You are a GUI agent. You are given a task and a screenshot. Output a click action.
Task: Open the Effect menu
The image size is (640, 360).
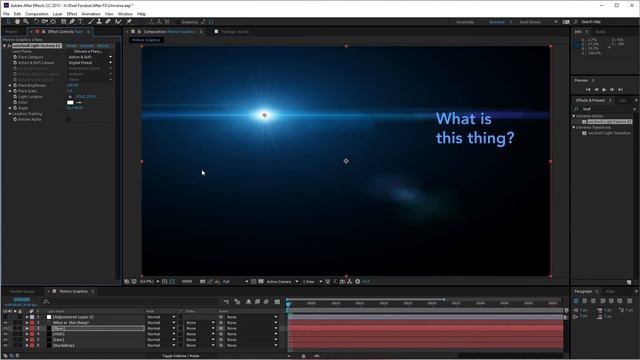(x=72, y=14)
